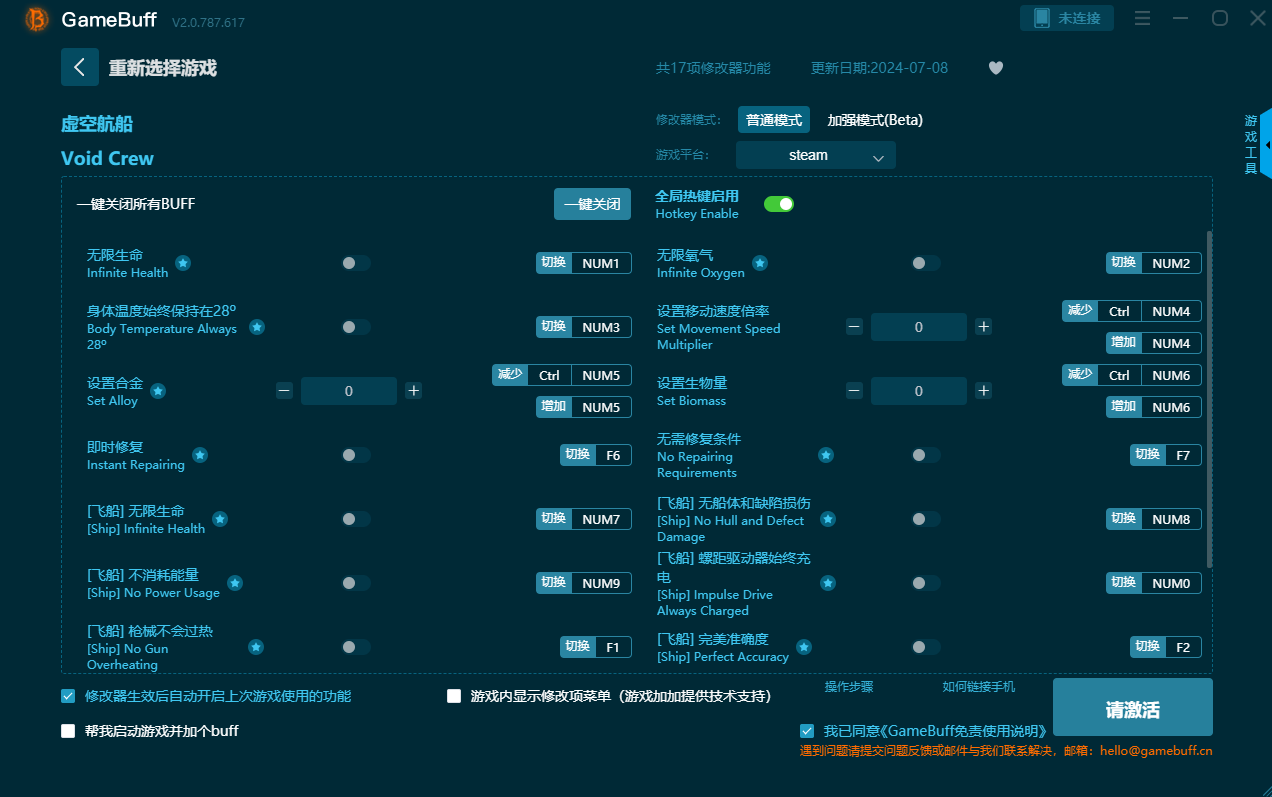Click the back arrow icon
1272x797 pixels.
coord(80,67)
